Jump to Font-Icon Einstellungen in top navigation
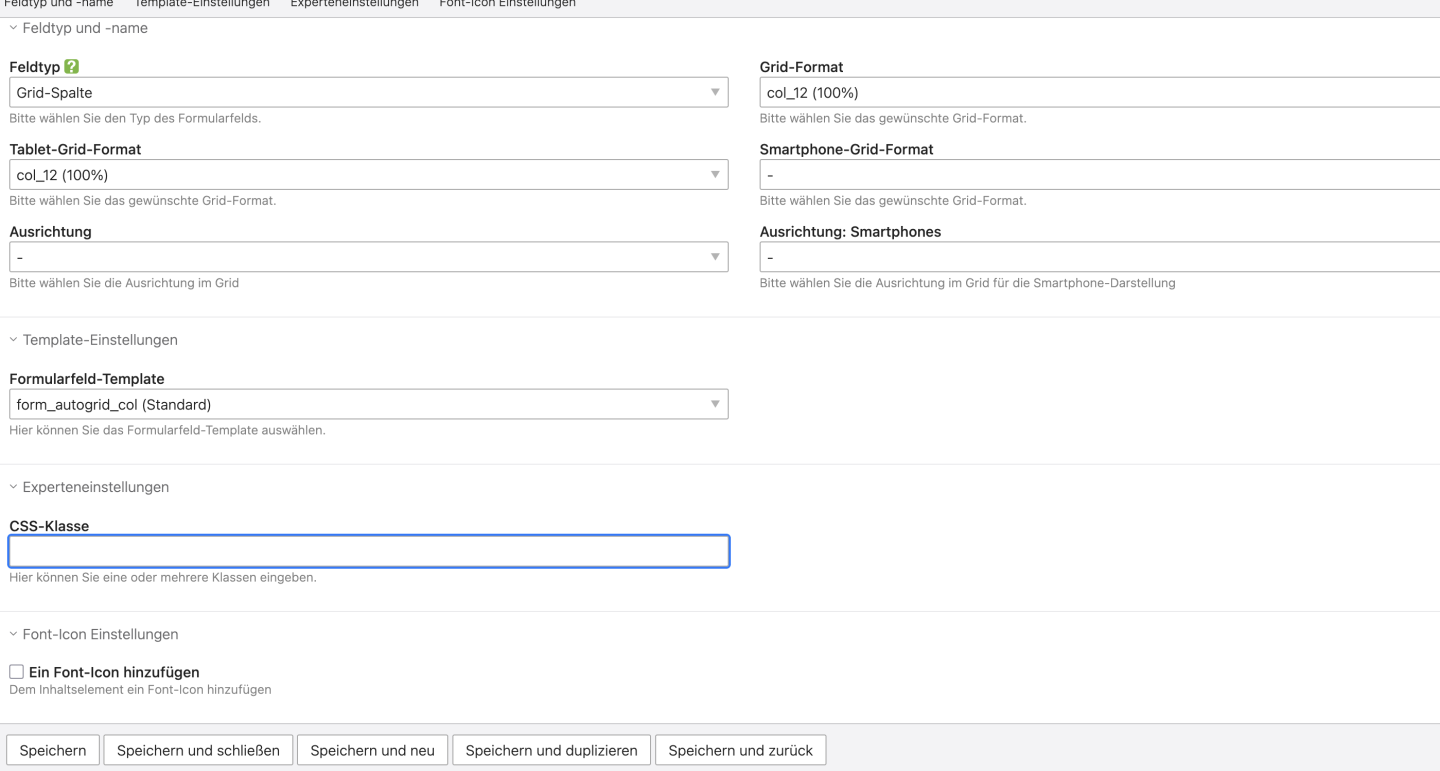 click(x=507, y=4)
